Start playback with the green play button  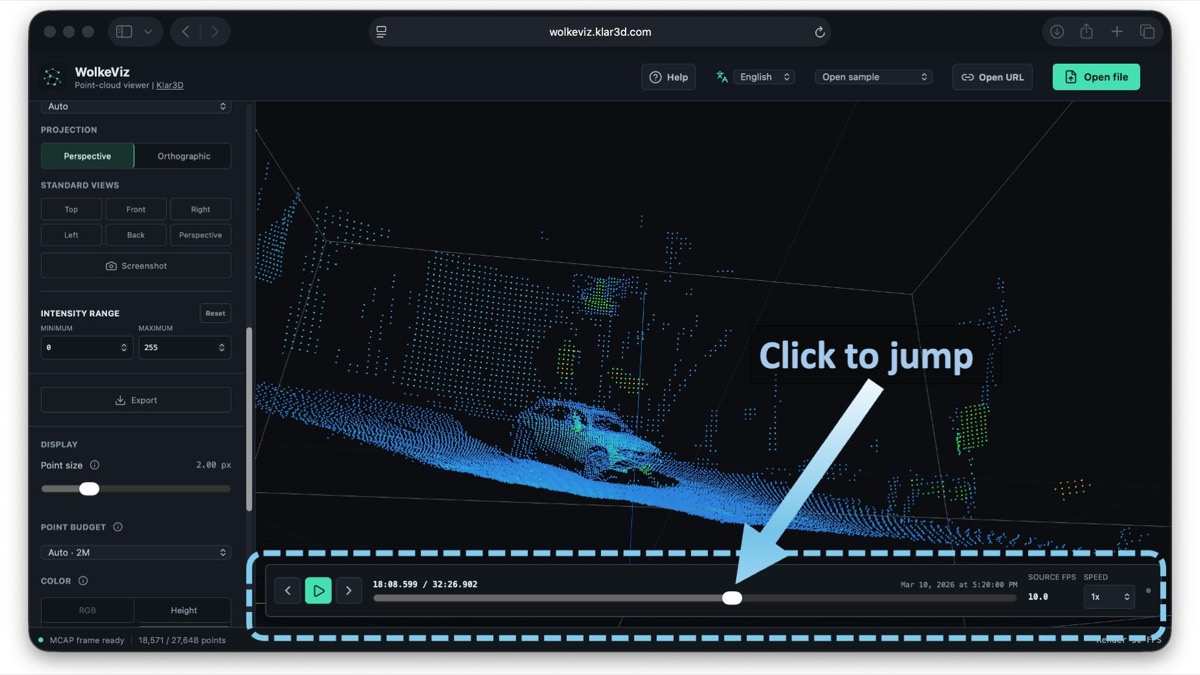(318, 591)
